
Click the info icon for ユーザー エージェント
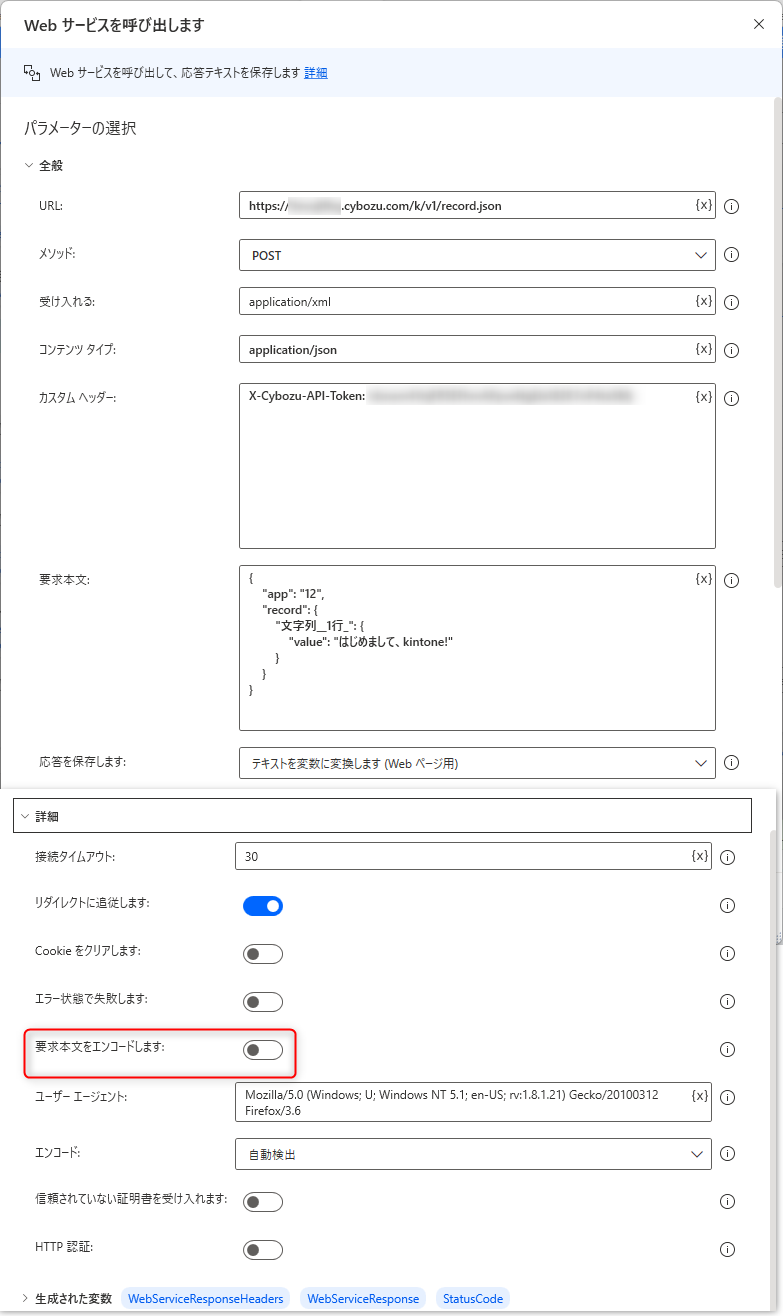coord(728,1097)
